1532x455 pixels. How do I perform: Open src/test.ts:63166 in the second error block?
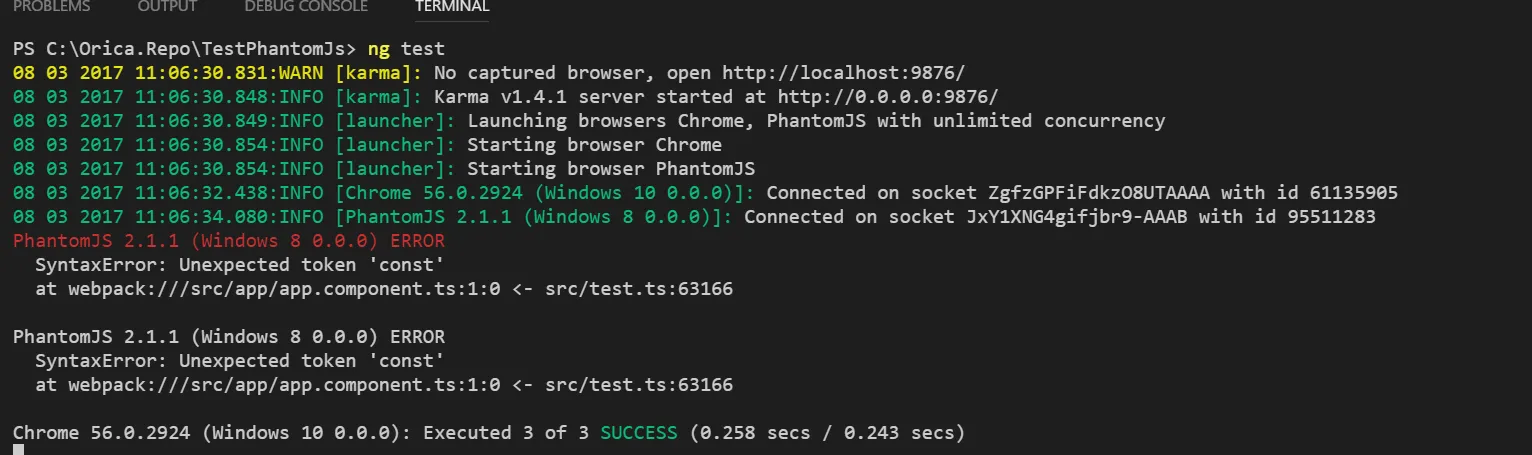coord(647,385)
